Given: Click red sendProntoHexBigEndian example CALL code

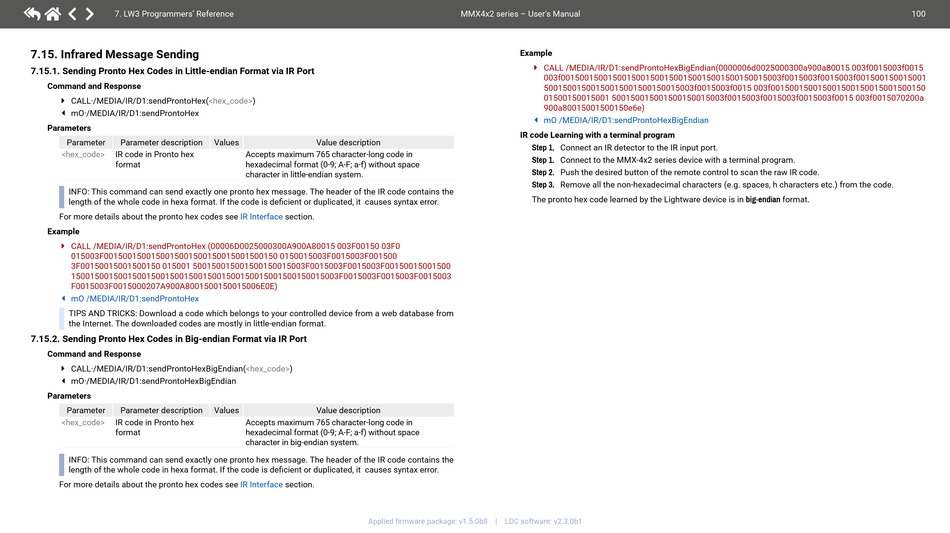Looking at the screenshot, I should click(734, 88).
